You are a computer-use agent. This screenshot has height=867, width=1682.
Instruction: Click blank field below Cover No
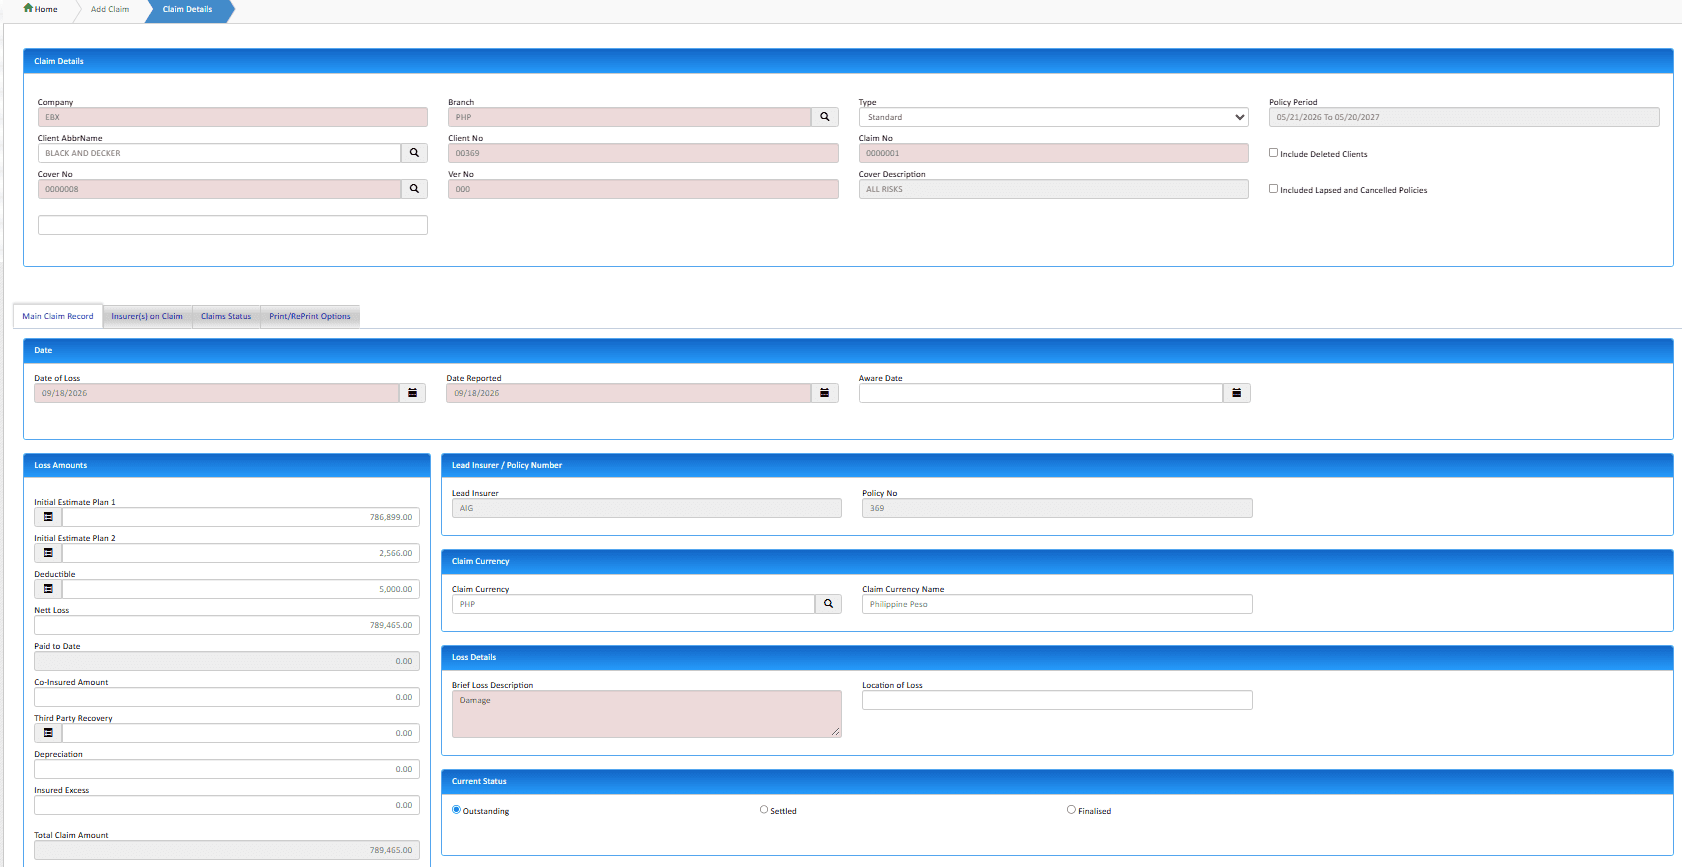233,225
